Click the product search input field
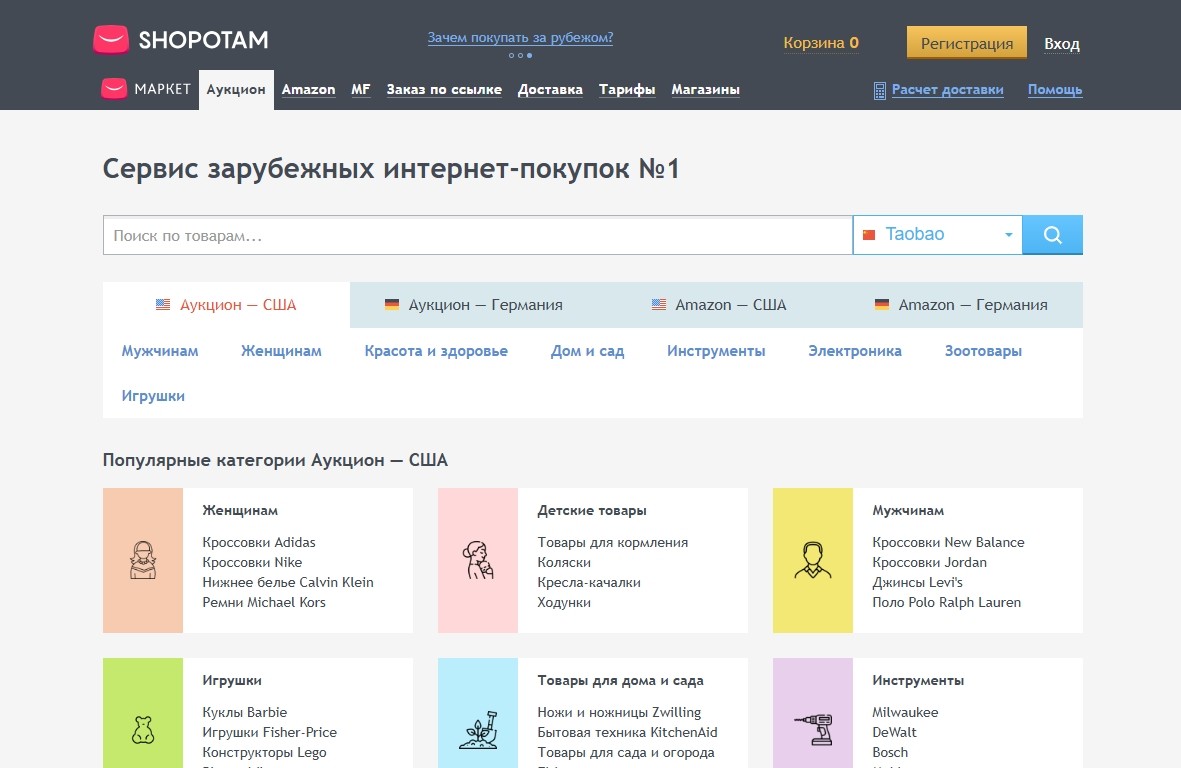 [x=478, y=235]
